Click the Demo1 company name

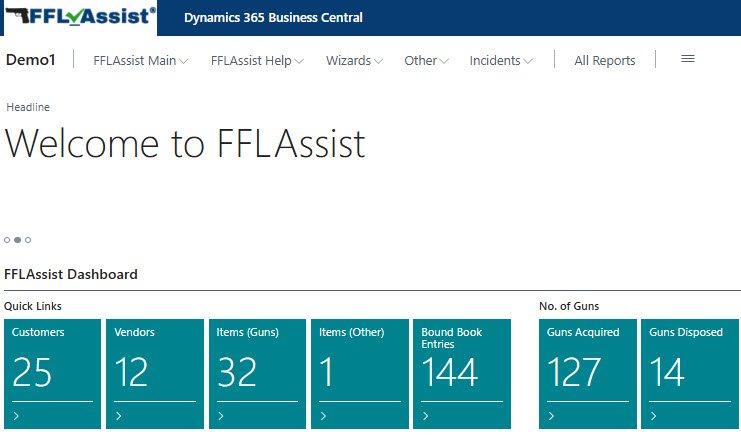coord(31,60)
